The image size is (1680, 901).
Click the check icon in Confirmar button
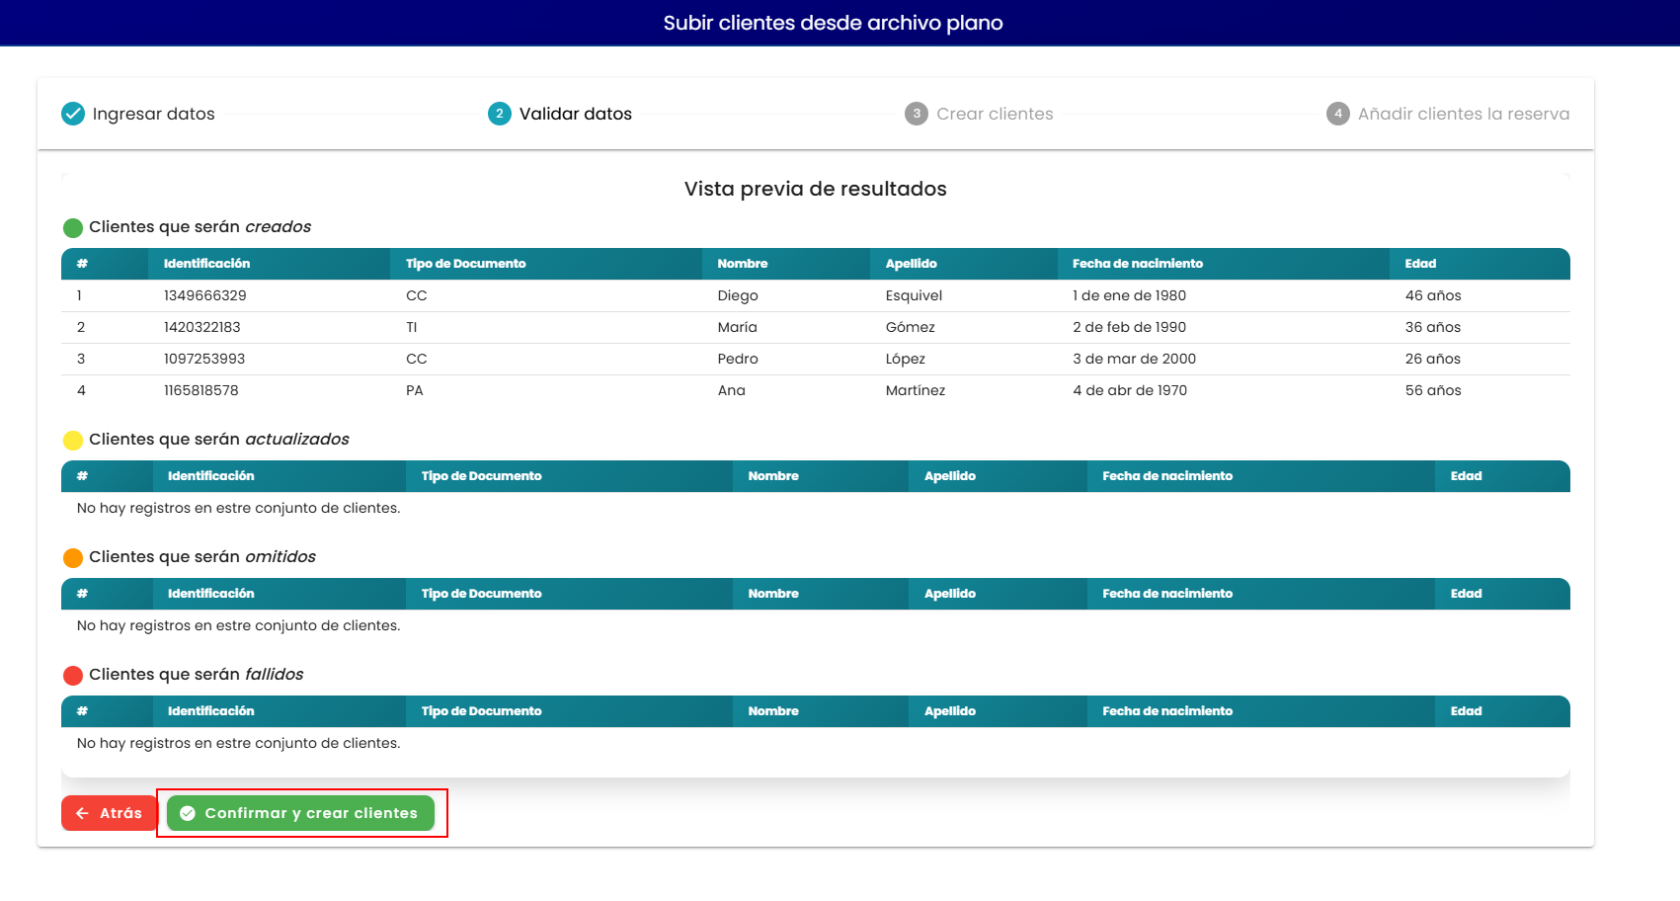click(x=187, y=814)
